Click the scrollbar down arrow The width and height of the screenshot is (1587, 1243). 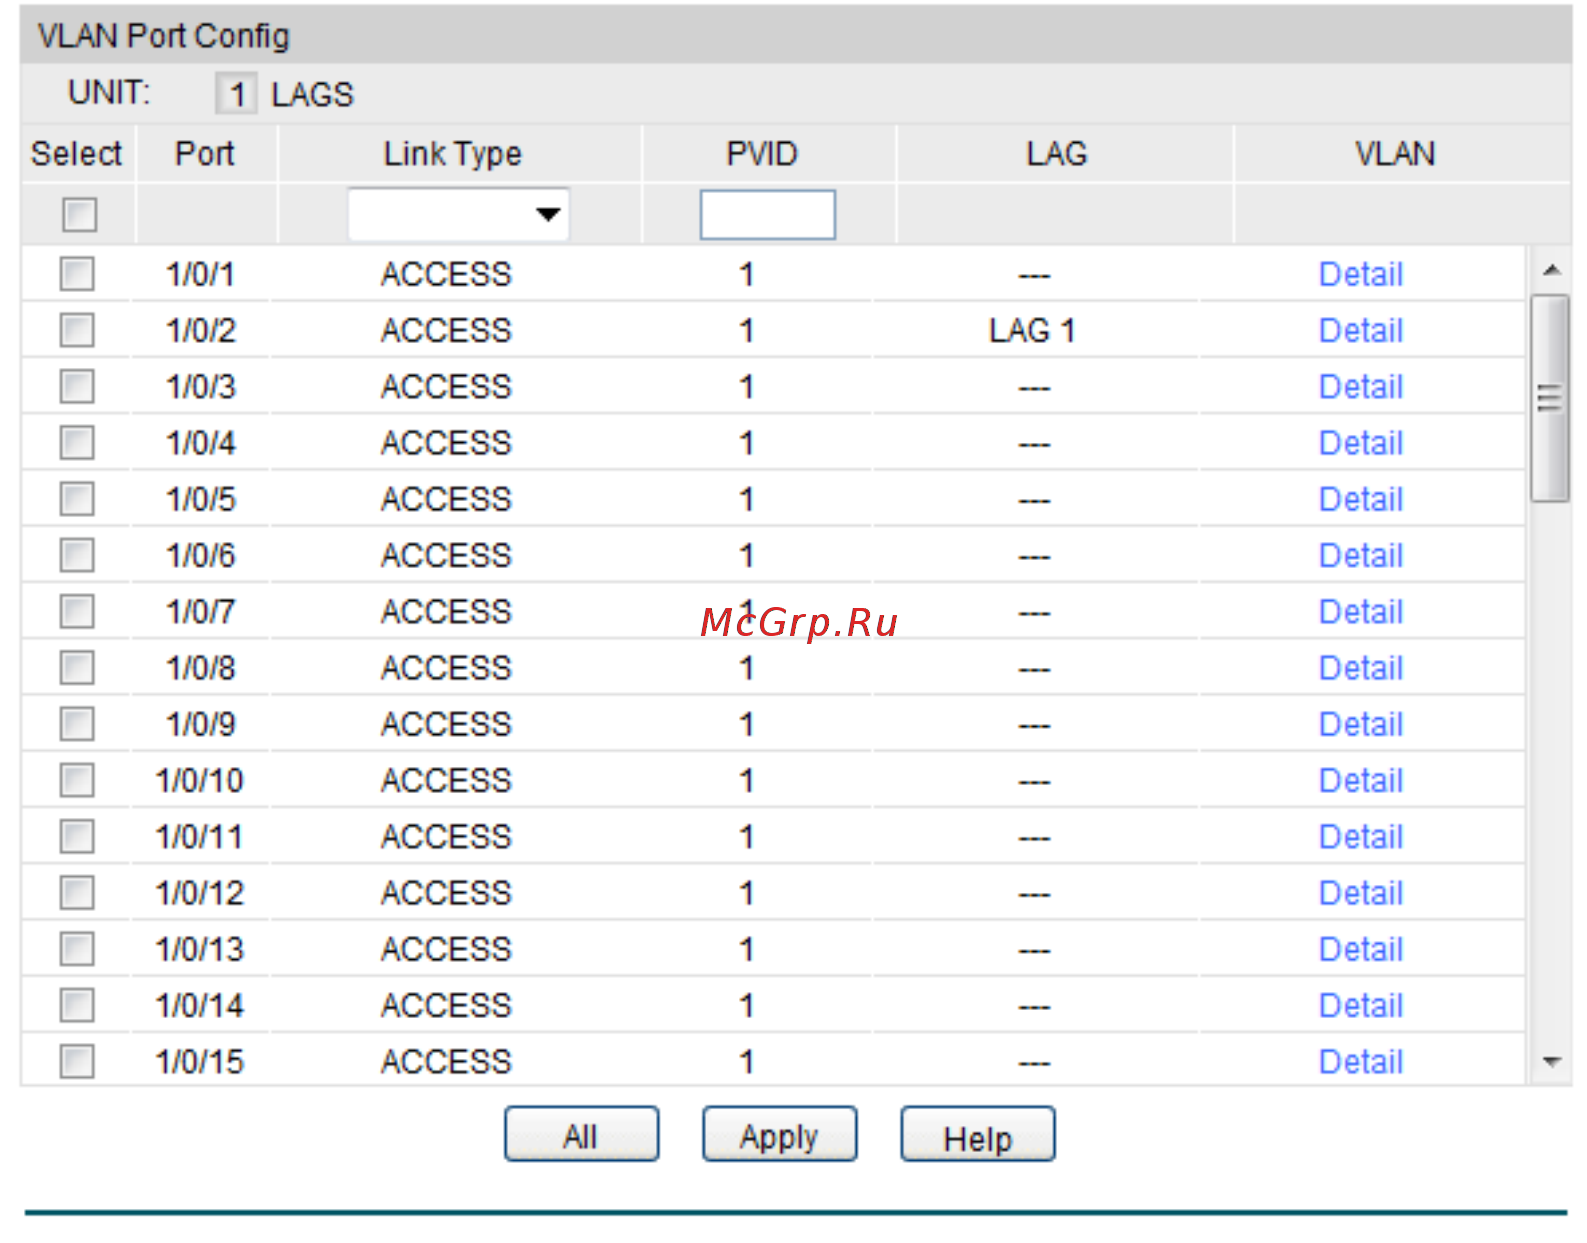1551,1062
